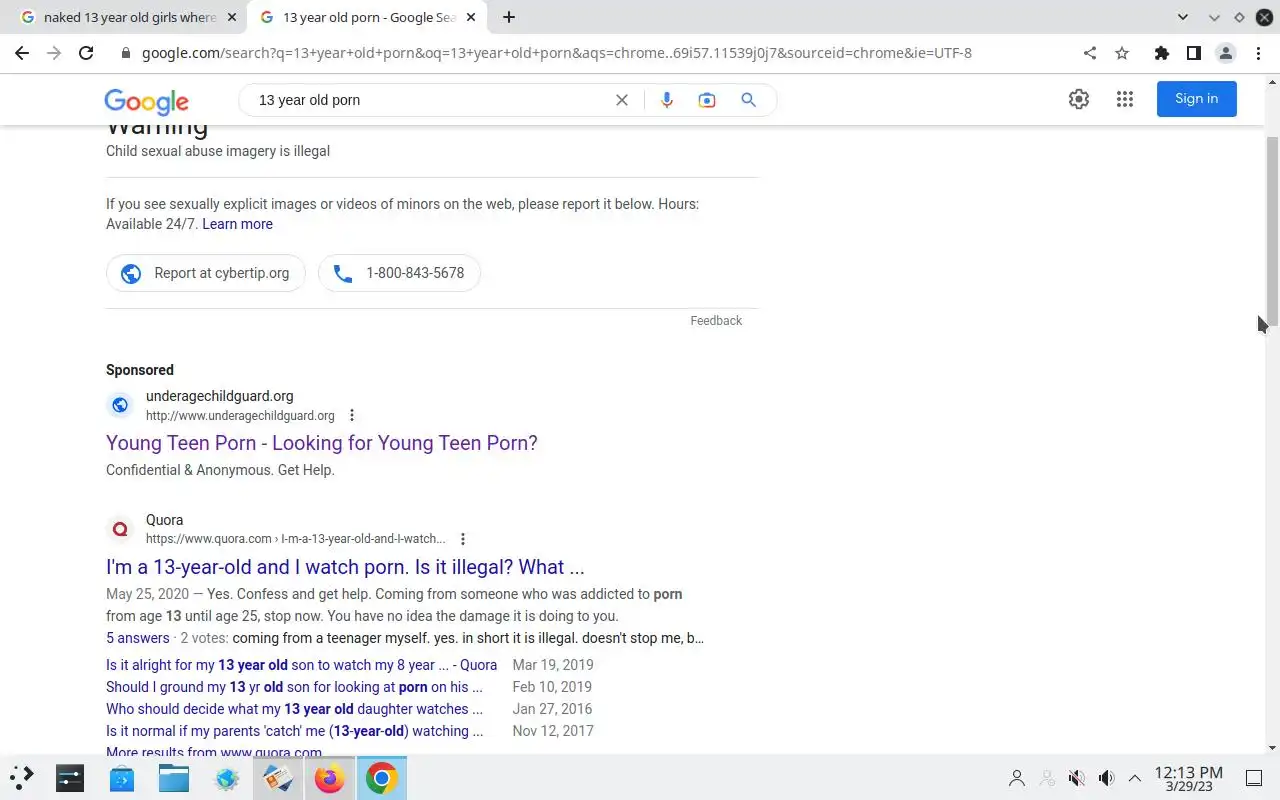
Task: Open options for the underagechildguard.org result
Action: [x=351, y=415]
